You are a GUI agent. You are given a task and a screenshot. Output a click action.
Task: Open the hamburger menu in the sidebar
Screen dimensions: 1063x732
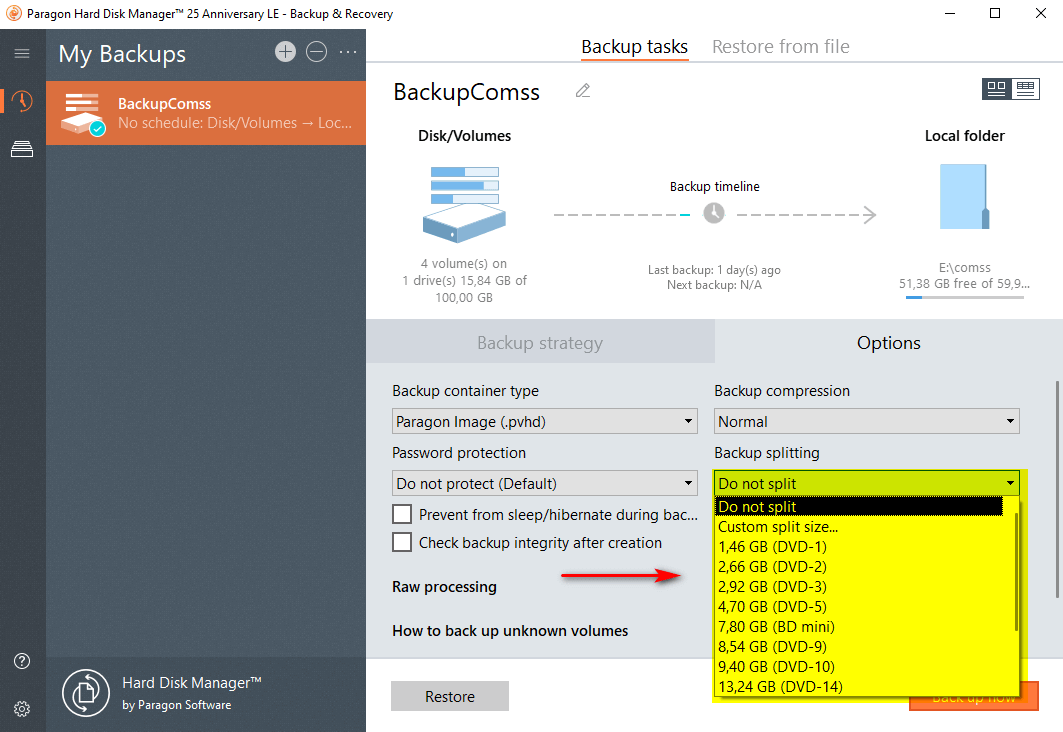pos(22,54)
